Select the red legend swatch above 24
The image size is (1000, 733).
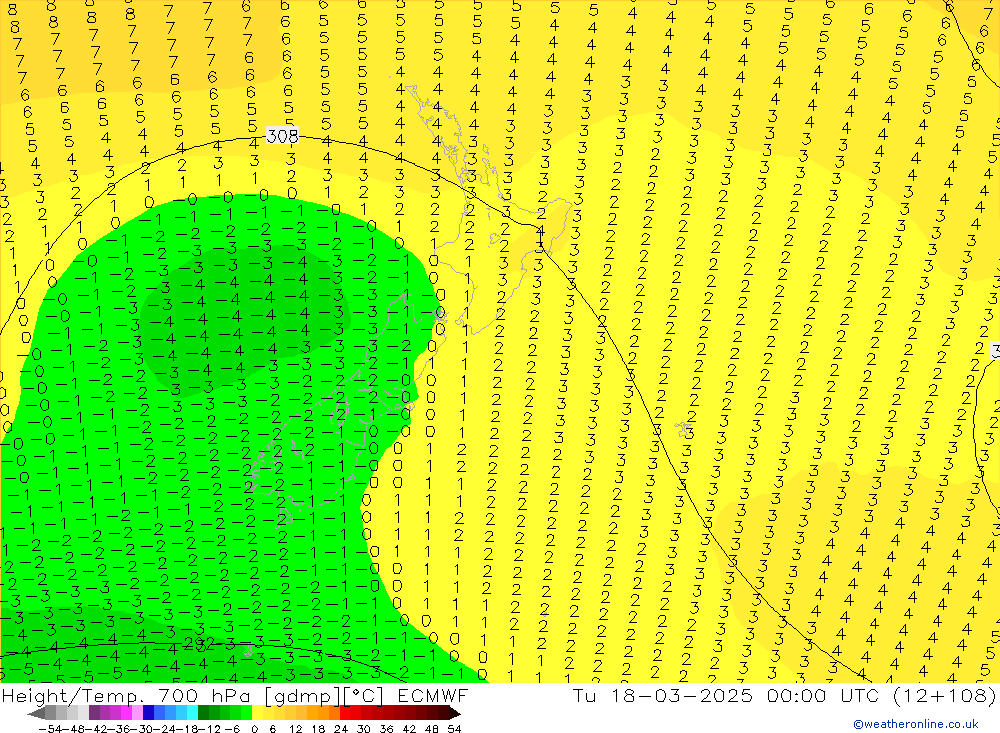345,713
